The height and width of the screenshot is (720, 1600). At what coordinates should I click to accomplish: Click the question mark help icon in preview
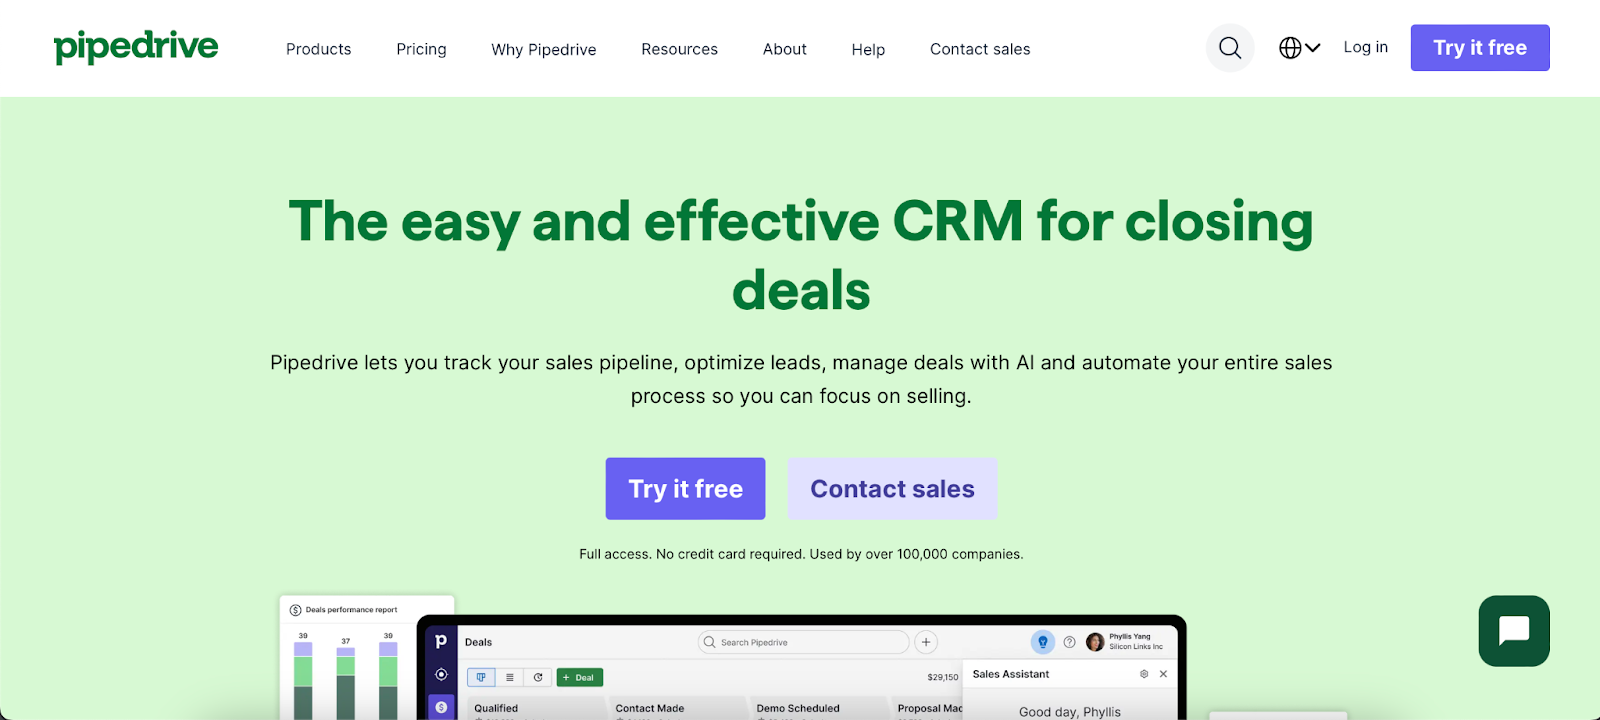[1069, 642]
